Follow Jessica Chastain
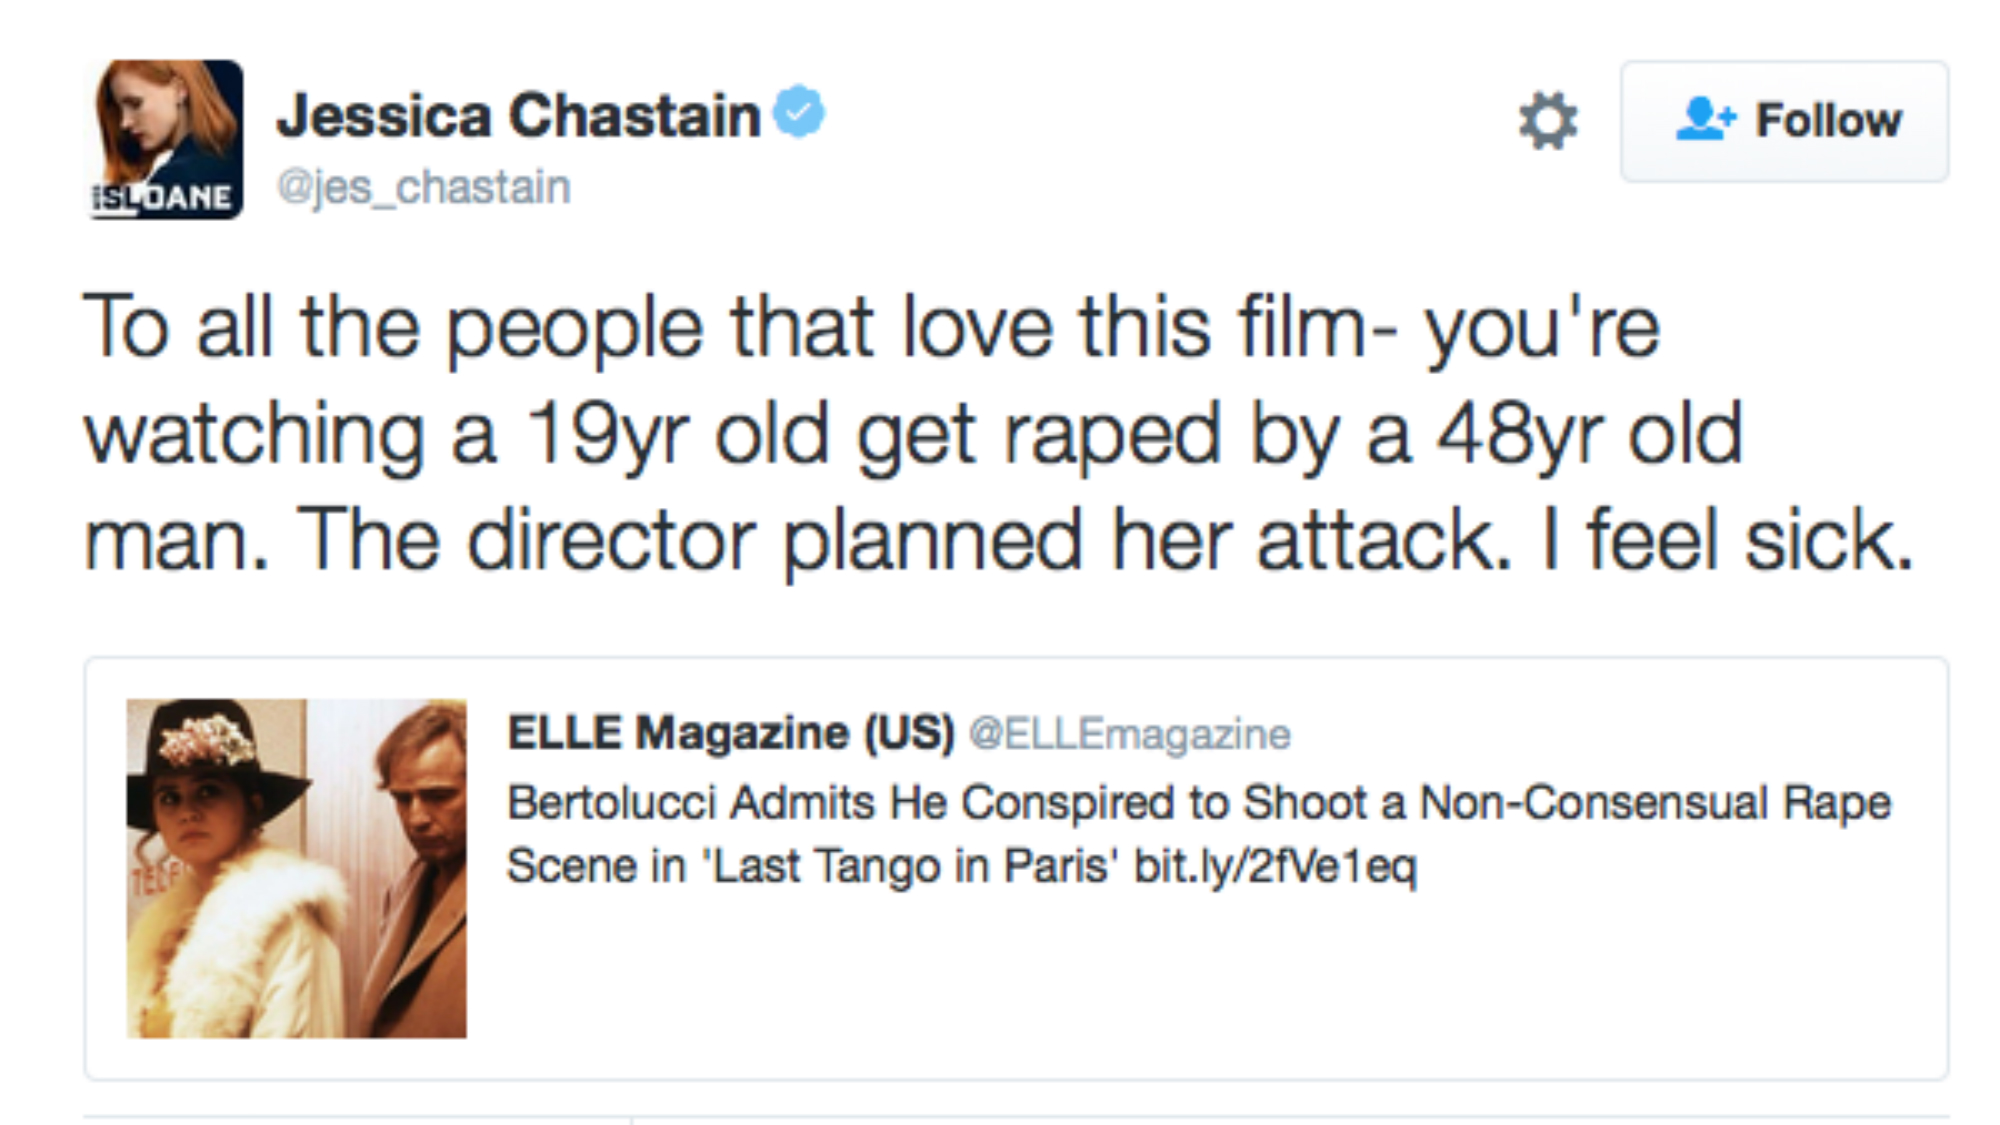 pos(1784,121)
